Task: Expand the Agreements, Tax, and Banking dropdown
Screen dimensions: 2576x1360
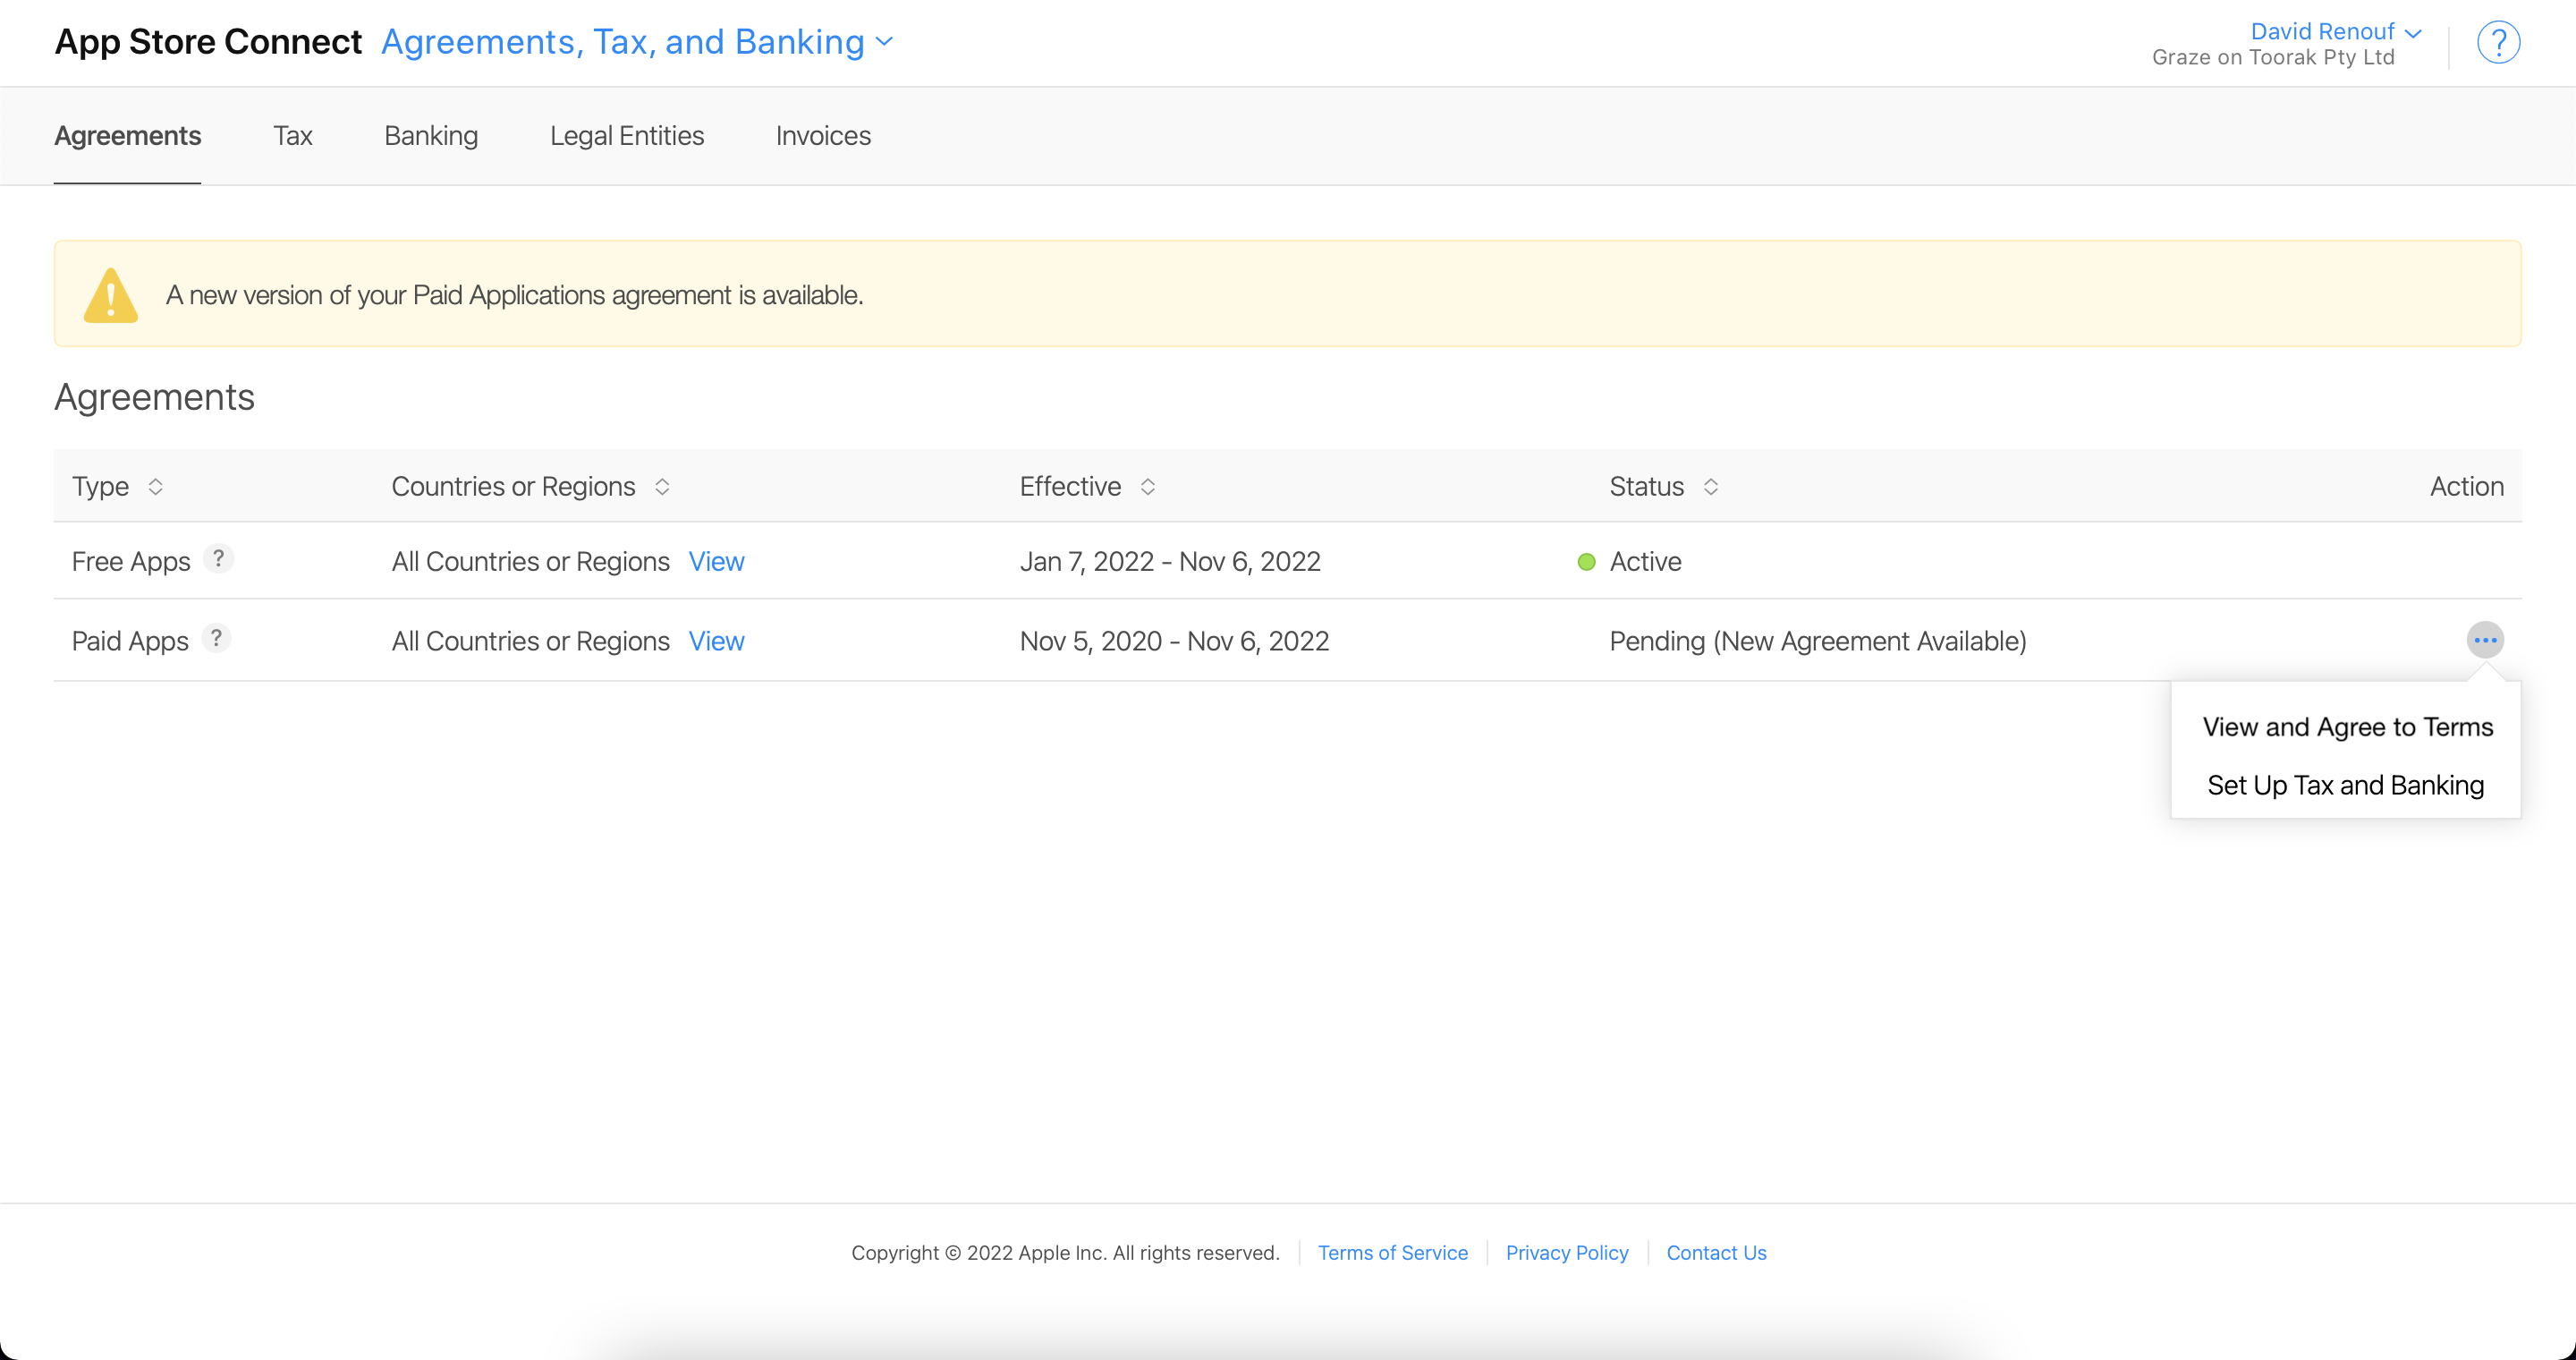Action: click(637, 42)
